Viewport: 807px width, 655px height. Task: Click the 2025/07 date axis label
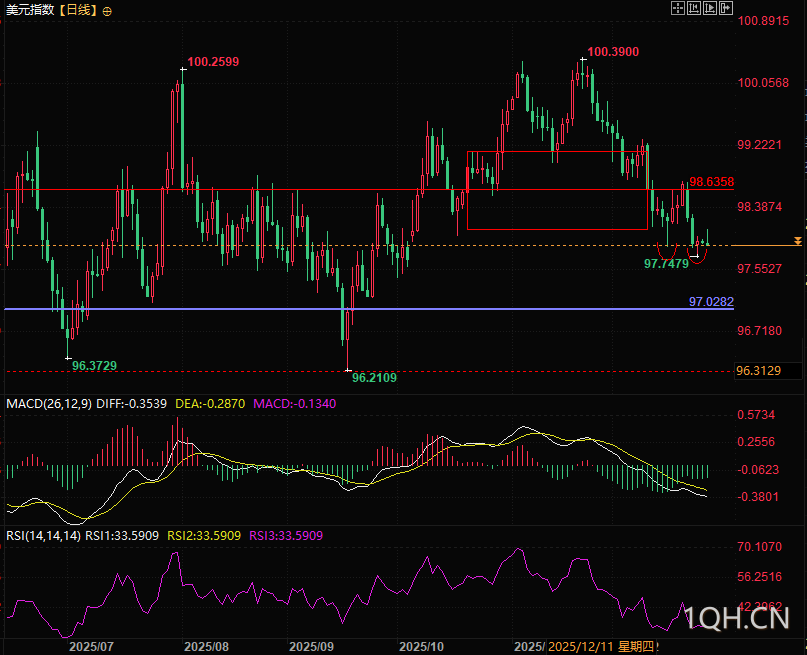click(92, 647)
